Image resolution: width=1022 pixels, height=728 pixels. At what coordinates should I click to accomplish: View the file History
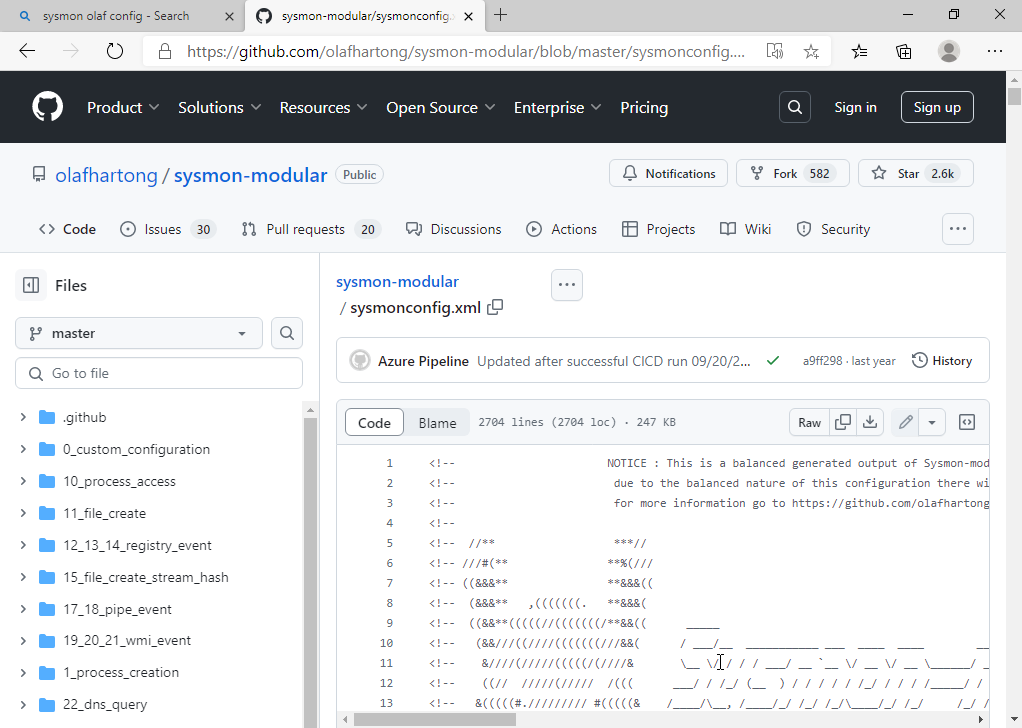pos(942,360)
